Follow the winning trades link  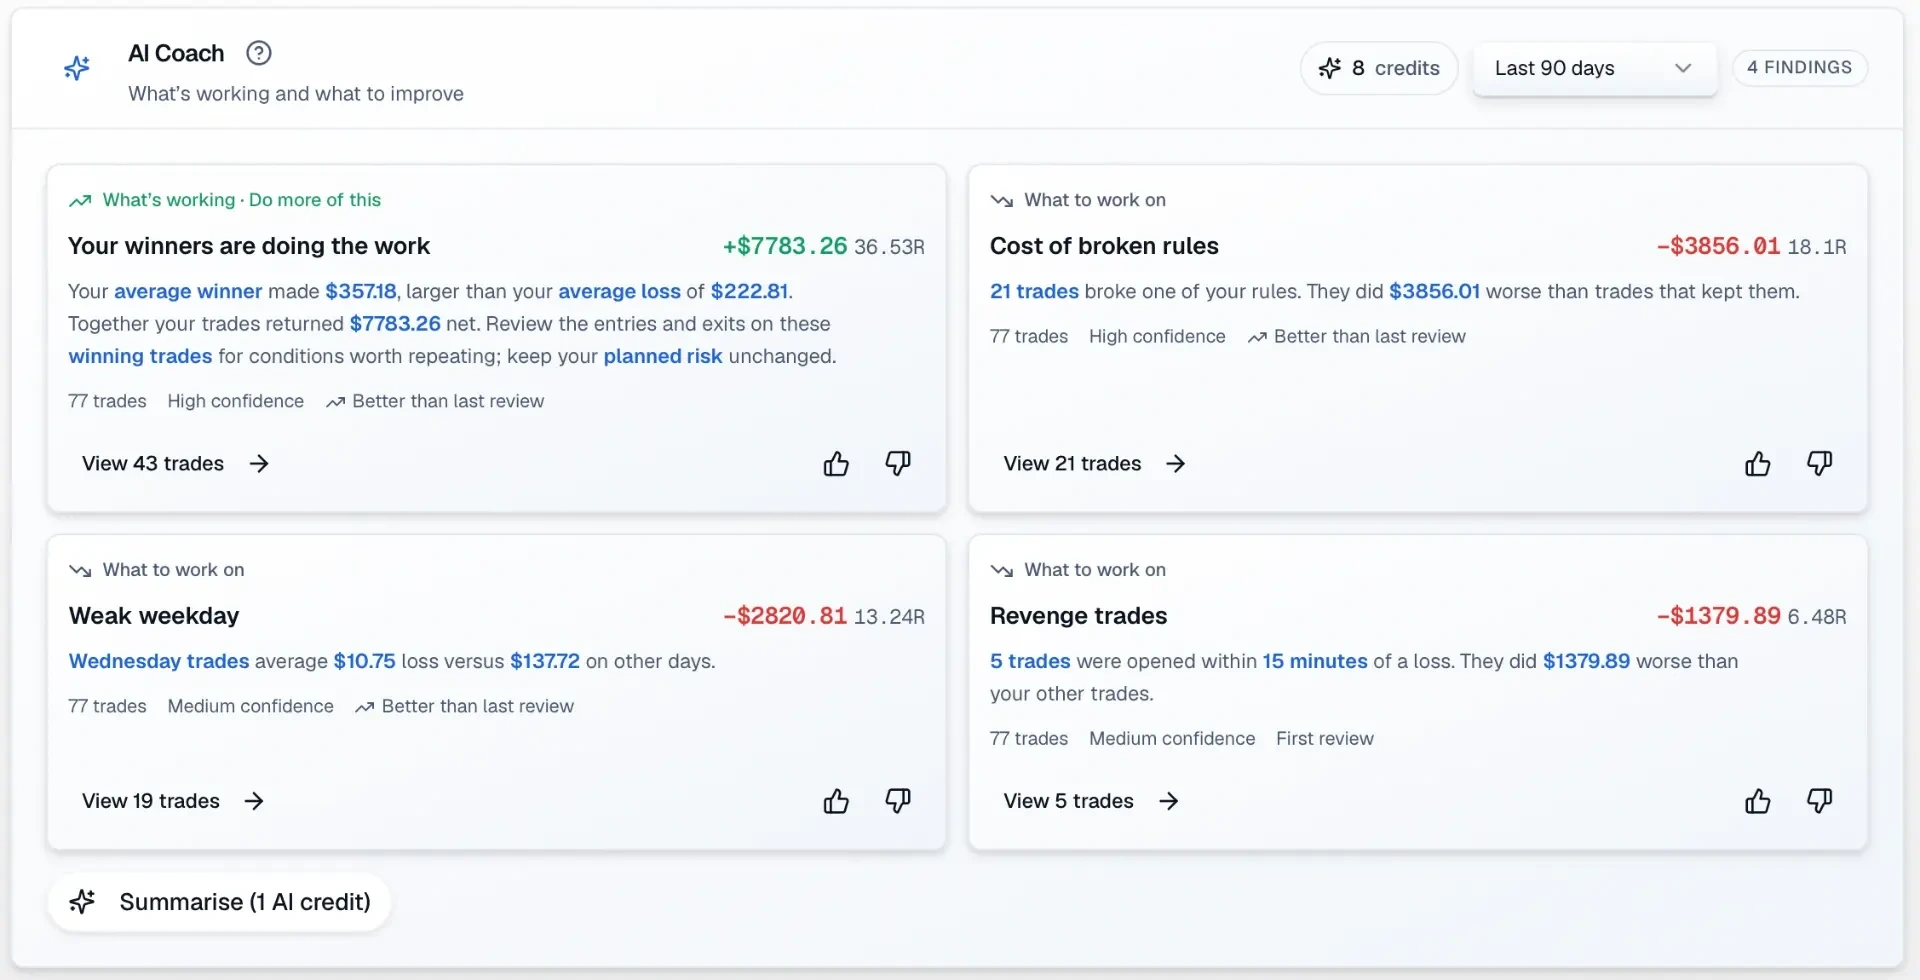(140, 356)
